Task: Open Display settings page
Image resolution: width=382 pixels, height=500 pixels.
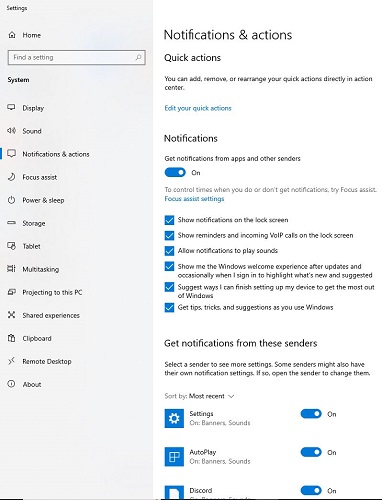Action: (x=33, y=108)
